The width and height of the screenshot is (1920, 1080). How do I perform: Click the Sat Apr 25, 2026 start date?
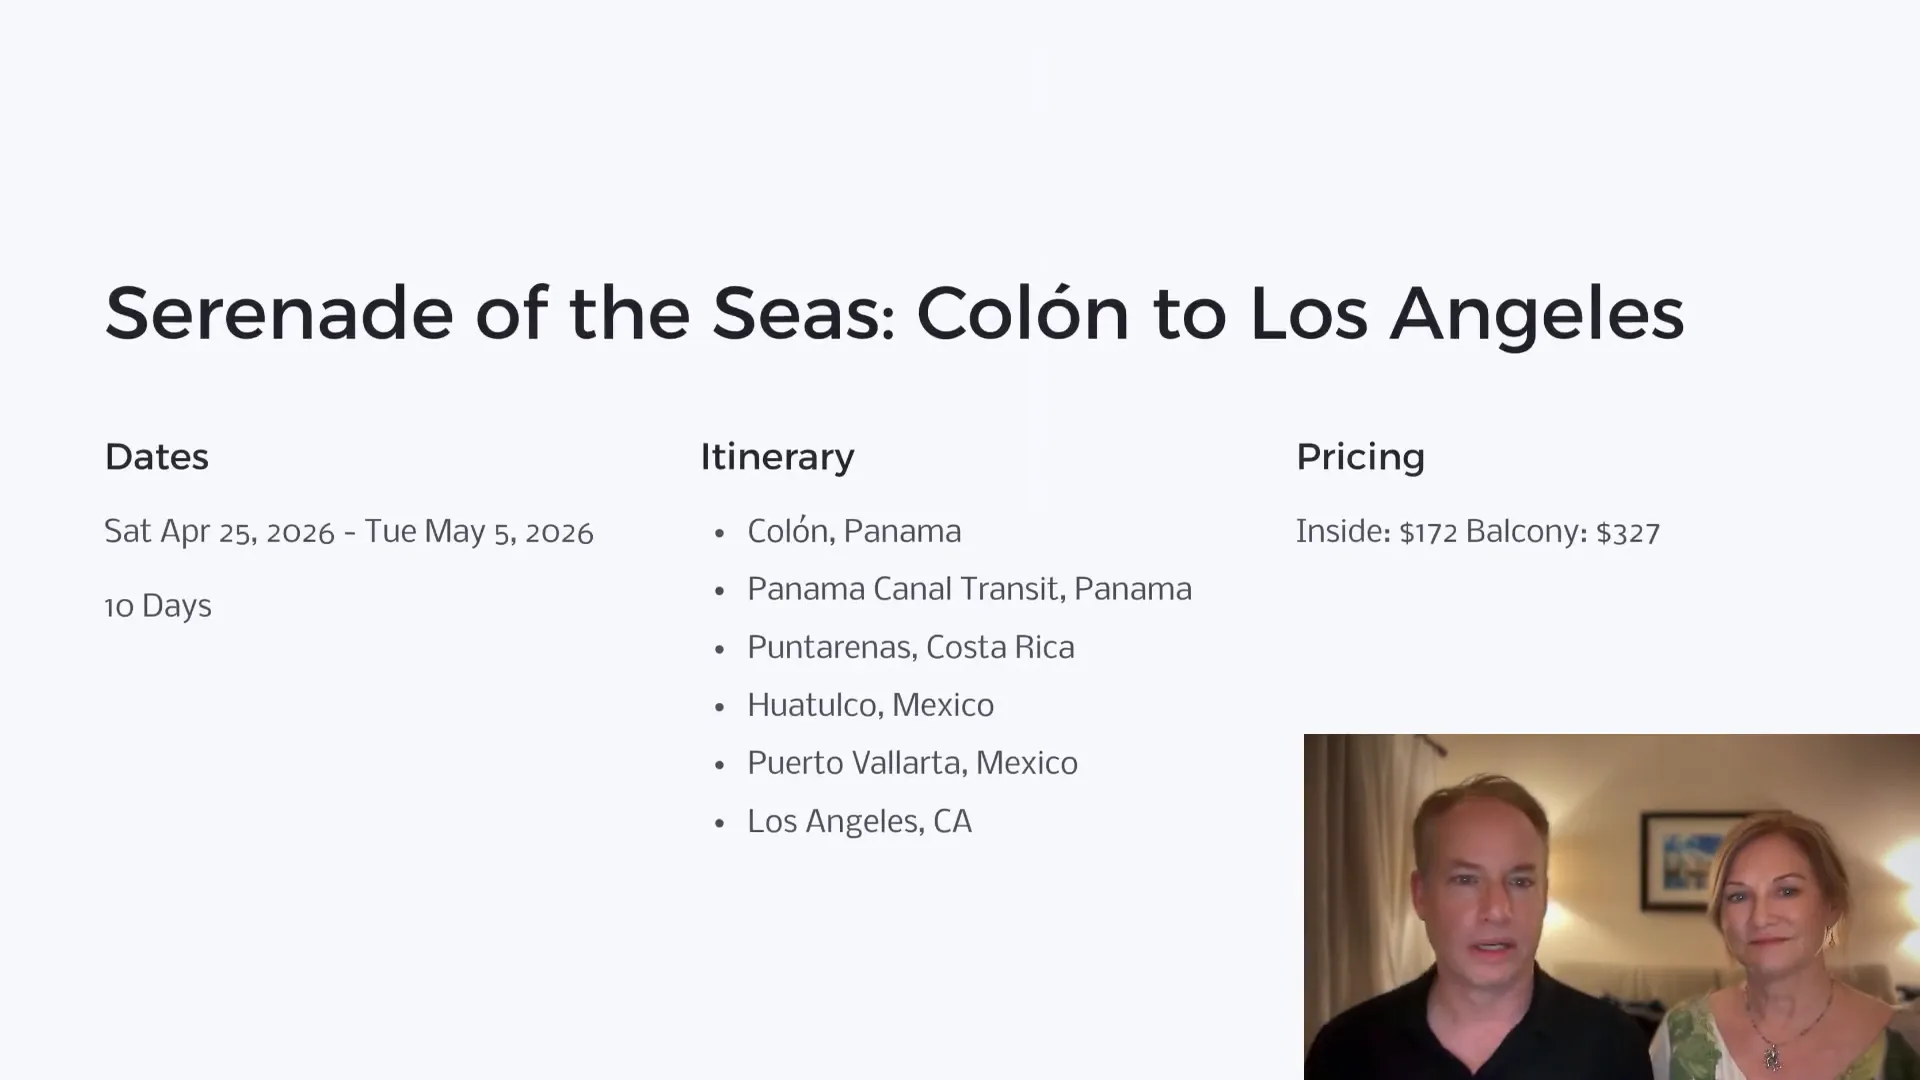(219, 531)
